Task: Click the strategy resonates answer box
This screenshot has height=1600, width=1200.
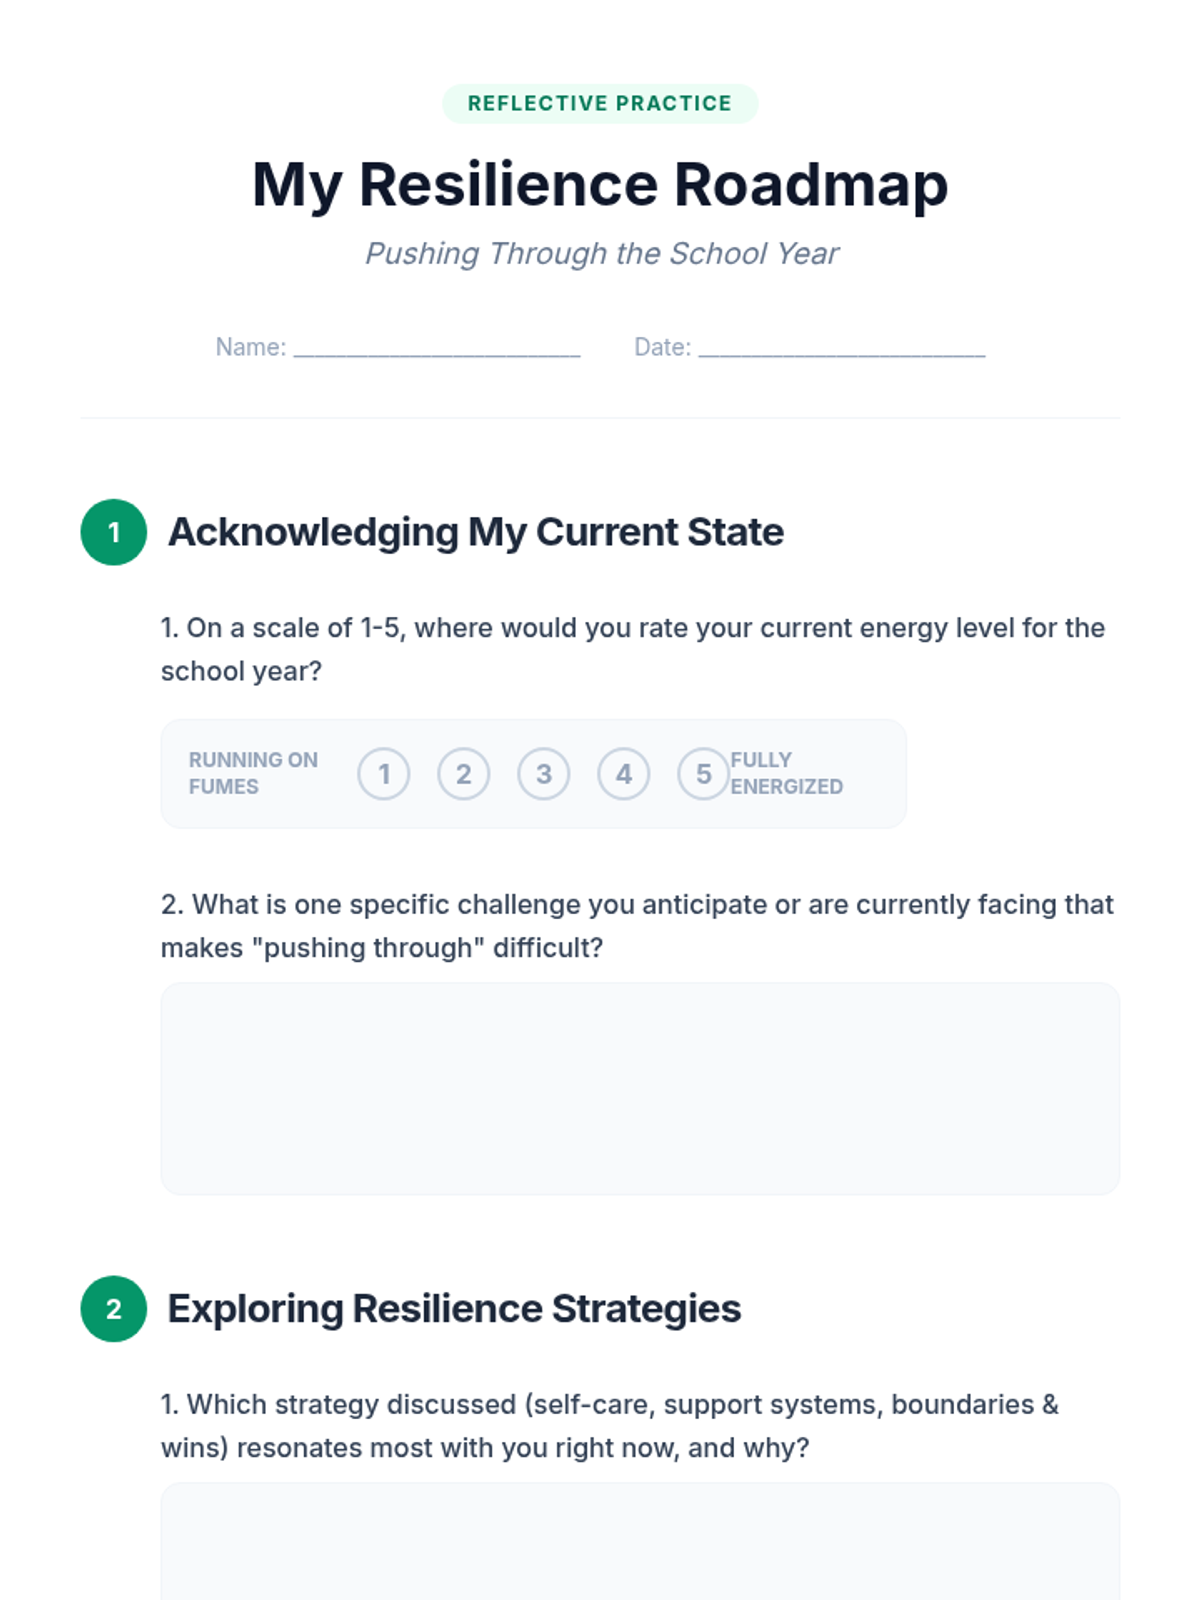Action: point(640,1545)
